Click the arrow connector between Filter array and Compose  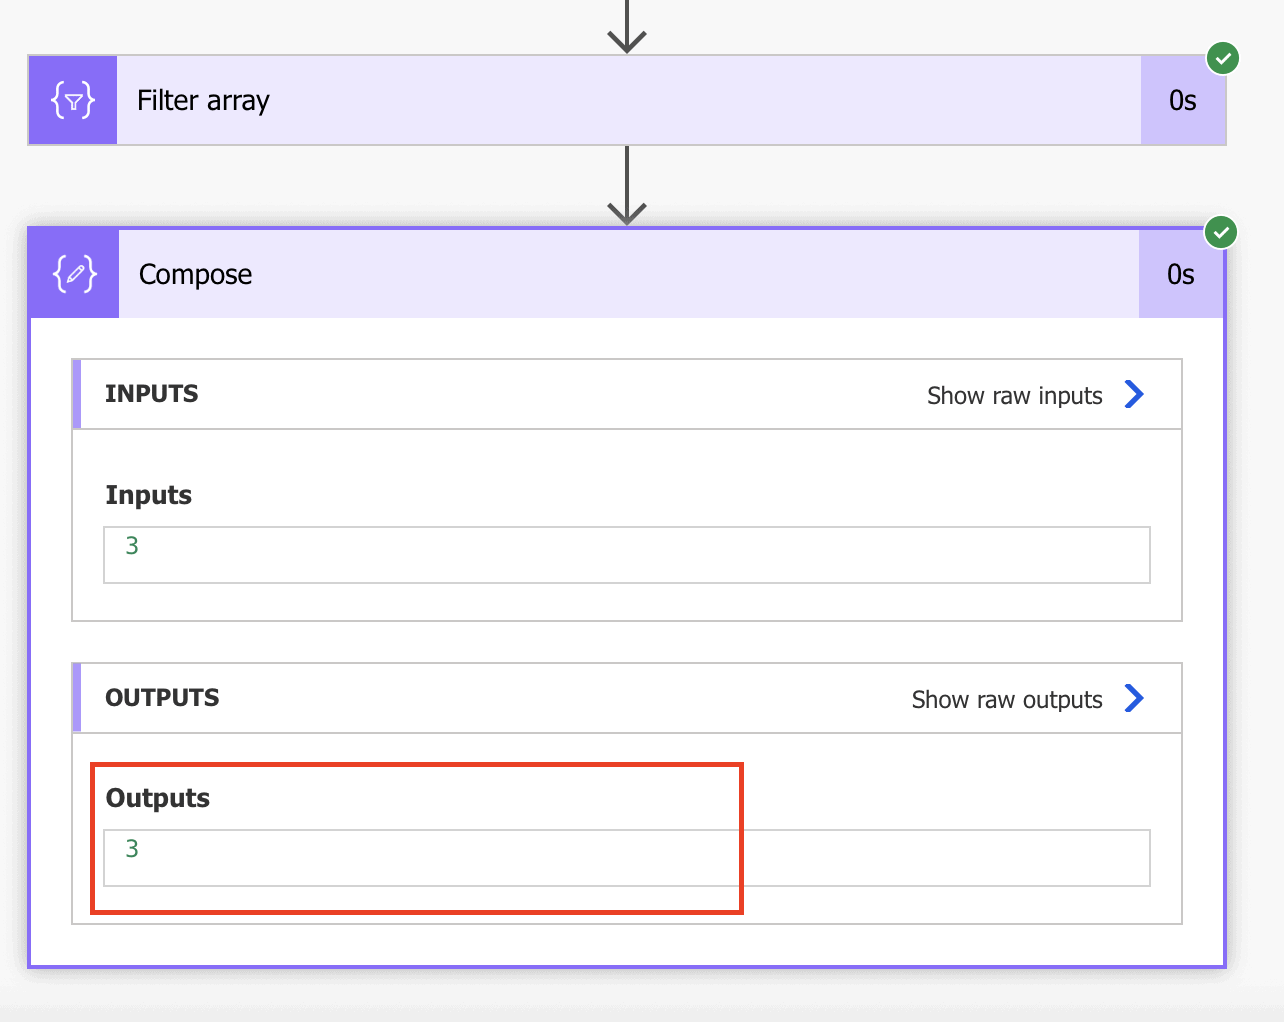coord(627,185)
